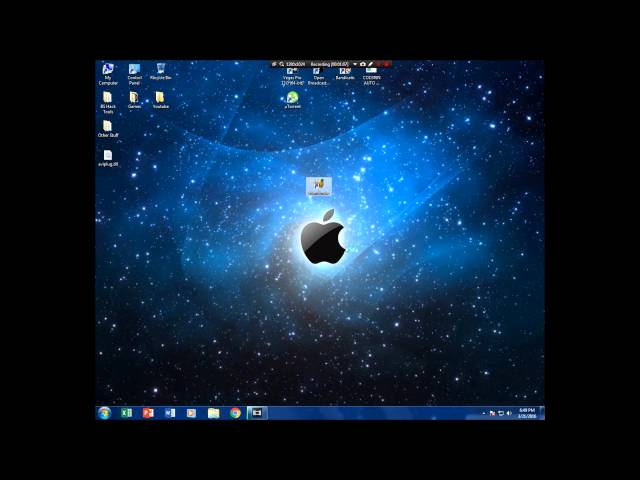Open the taskbar clock showing PM time
640x480 pixels.
pos(527,413)
